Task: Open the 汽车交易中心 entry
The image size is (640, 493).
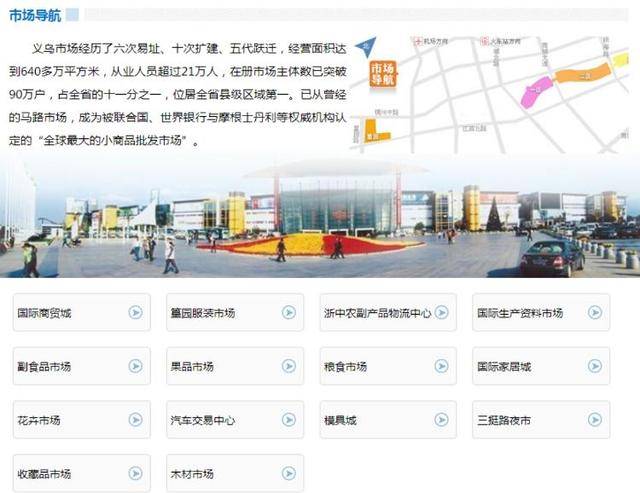Action: click(235, 420)
